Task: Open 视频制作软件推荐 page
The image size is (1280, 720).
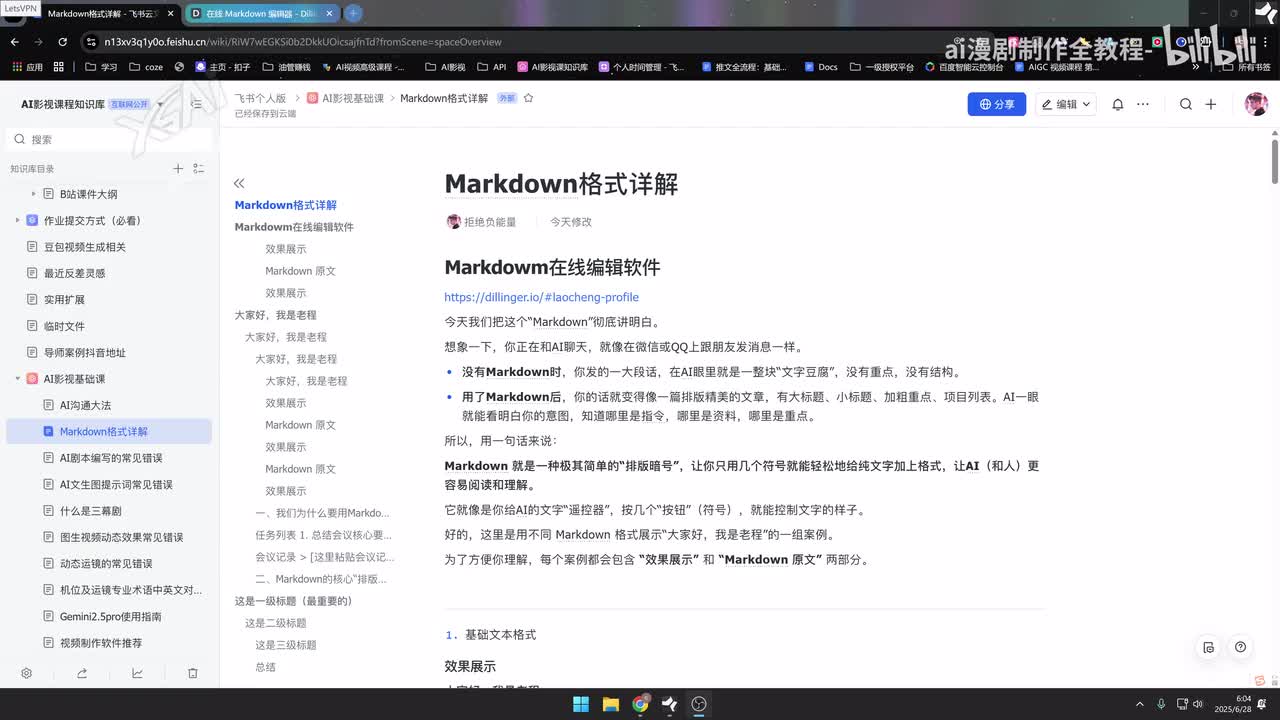Action: click(101, 643)
